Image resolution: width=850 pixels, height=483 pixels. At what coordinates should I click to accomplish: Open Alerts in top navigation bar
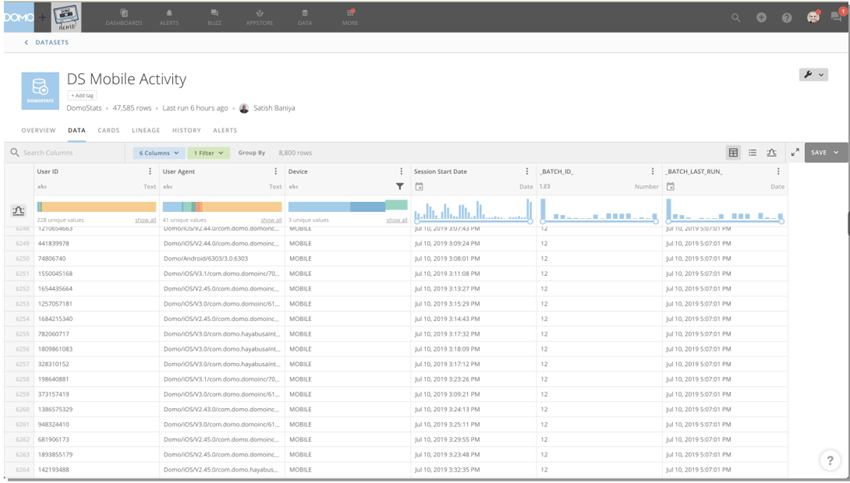[169, 17]
